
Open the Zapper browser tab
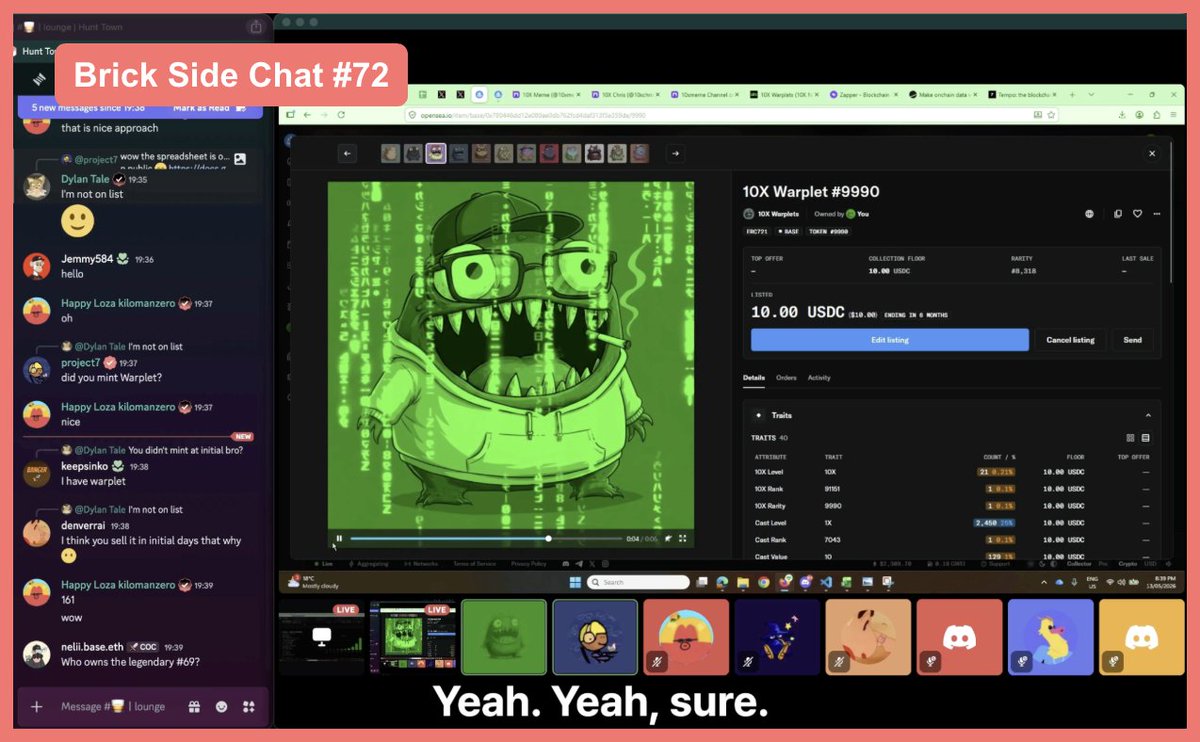863,94
